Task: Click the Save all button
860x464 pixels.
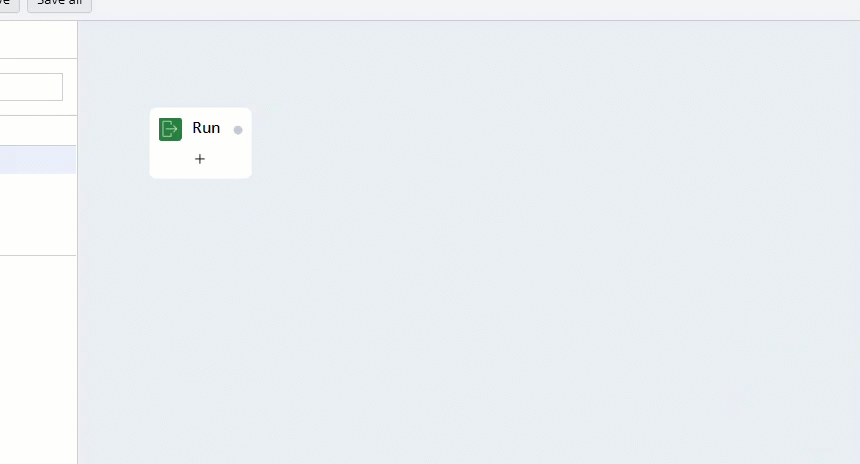Action: coord(59,4)
